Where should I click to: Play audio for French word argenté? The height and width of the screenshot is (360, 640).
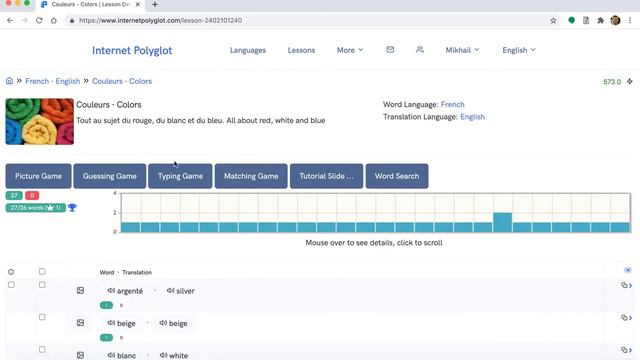coord(111,291)
